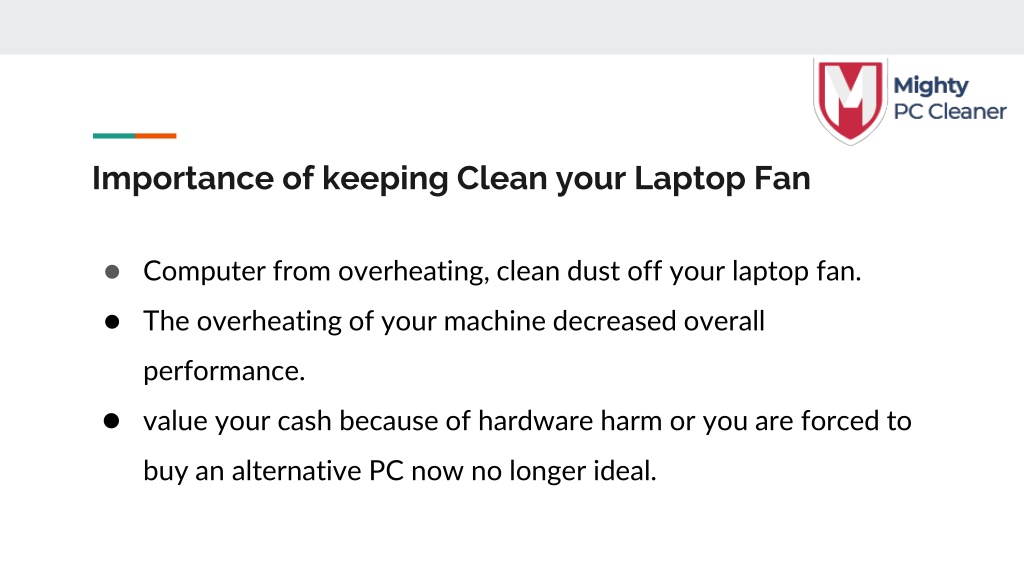Click the white 'M' letter inside shield
Viewport: 1024px width, 576px height.
coord(850,95)
